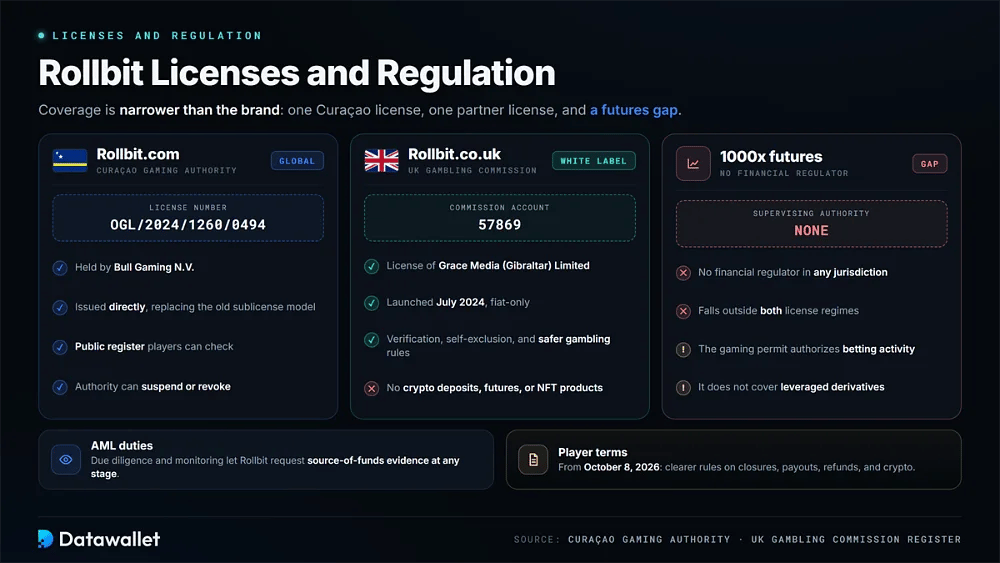Click the Datawallet wordmark
Screen dimensions: 1000x563
[110, 539]
